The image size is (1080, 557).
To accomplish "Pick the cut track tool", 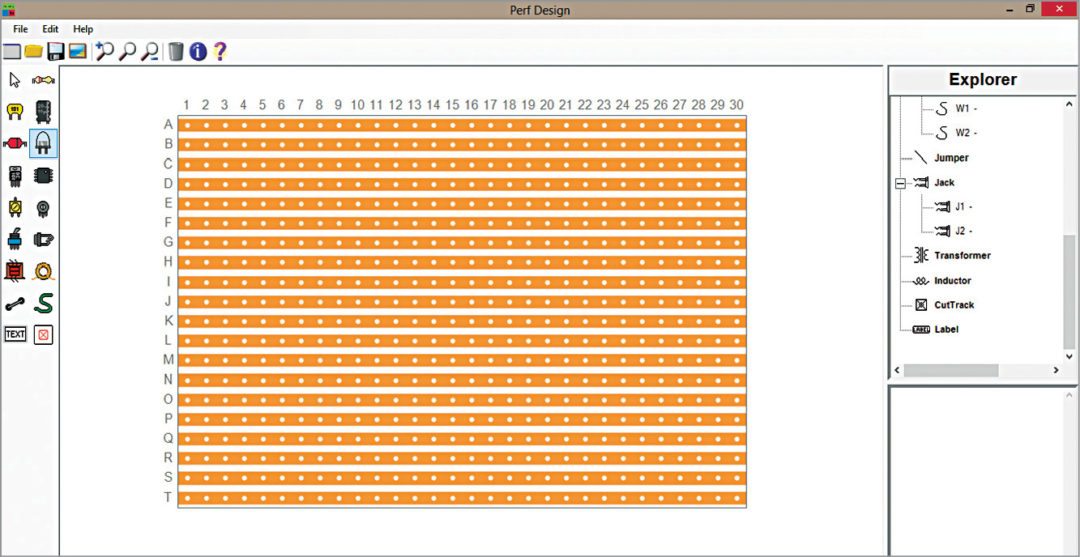I will (43, 334).
